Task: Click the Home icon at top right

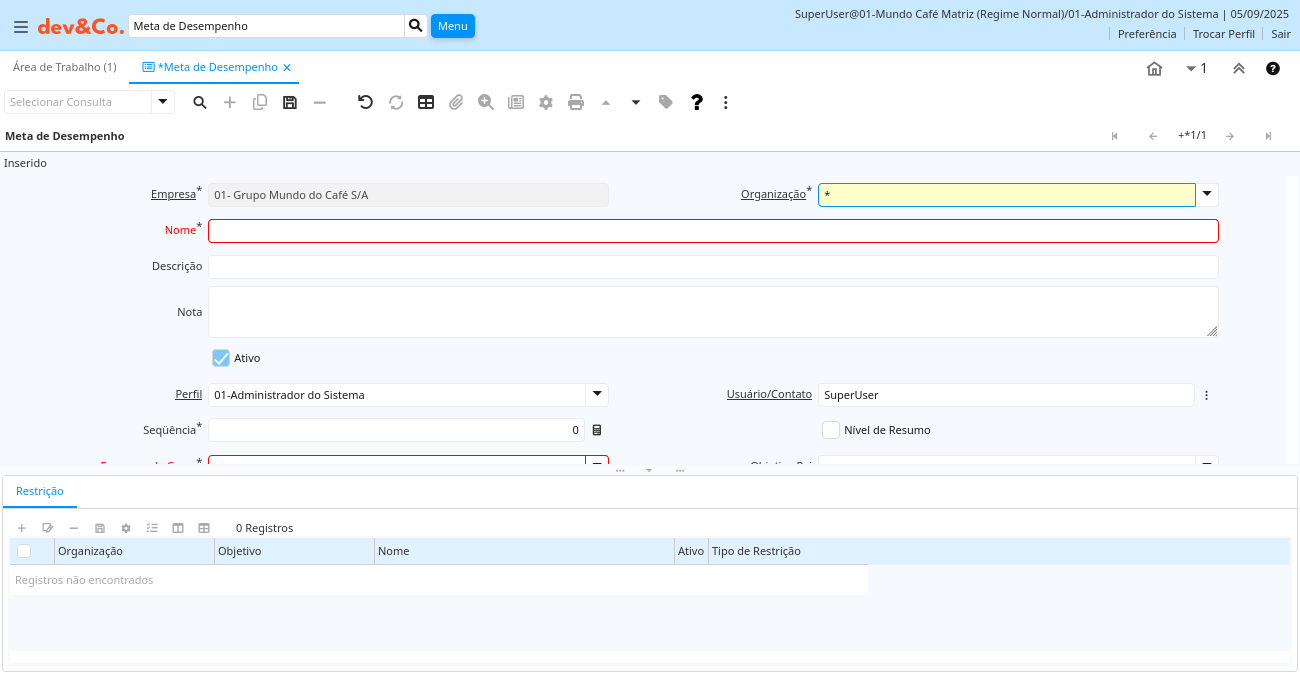Action: [1154, 69]
